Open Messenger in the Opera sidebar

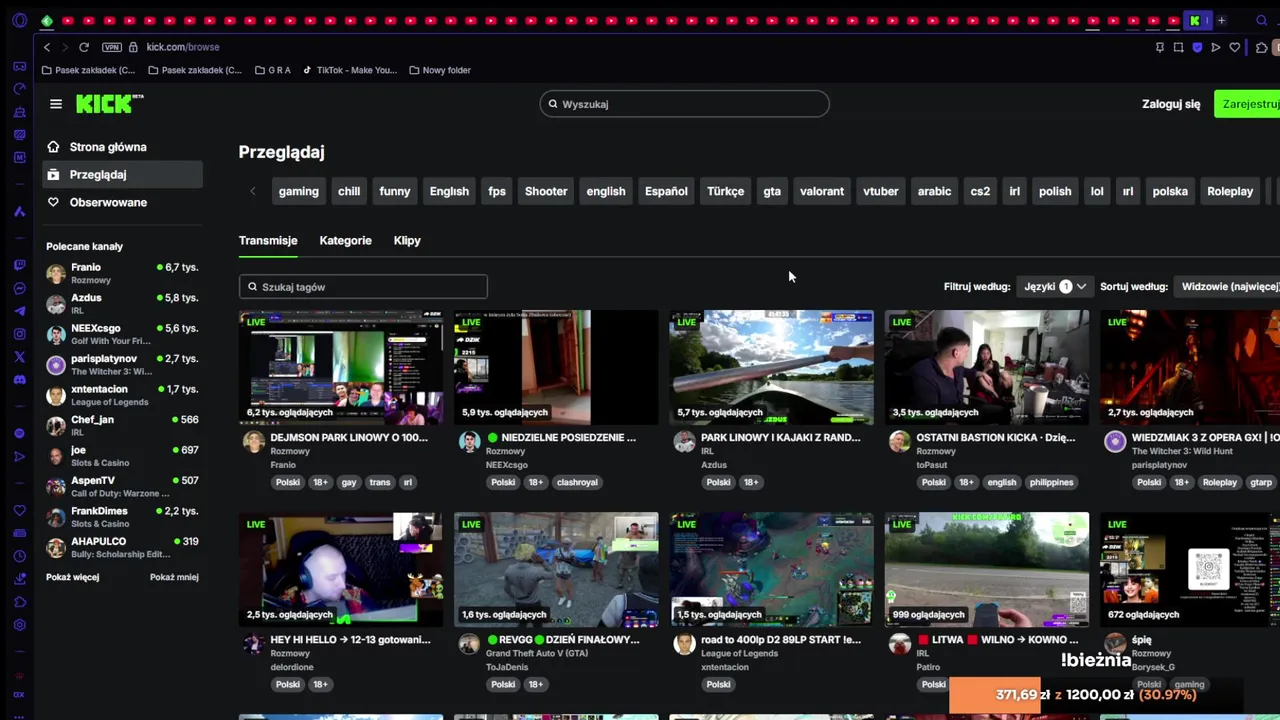[x=19, y=289]
